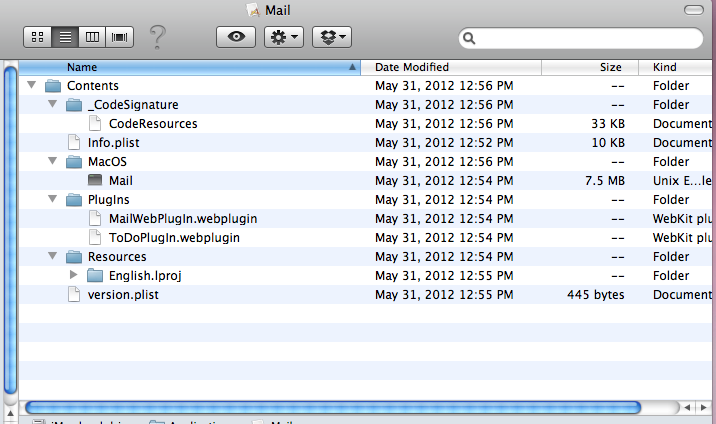Select the CodeResources document icon
Viewport: 716px width, 424px height.
95,123
